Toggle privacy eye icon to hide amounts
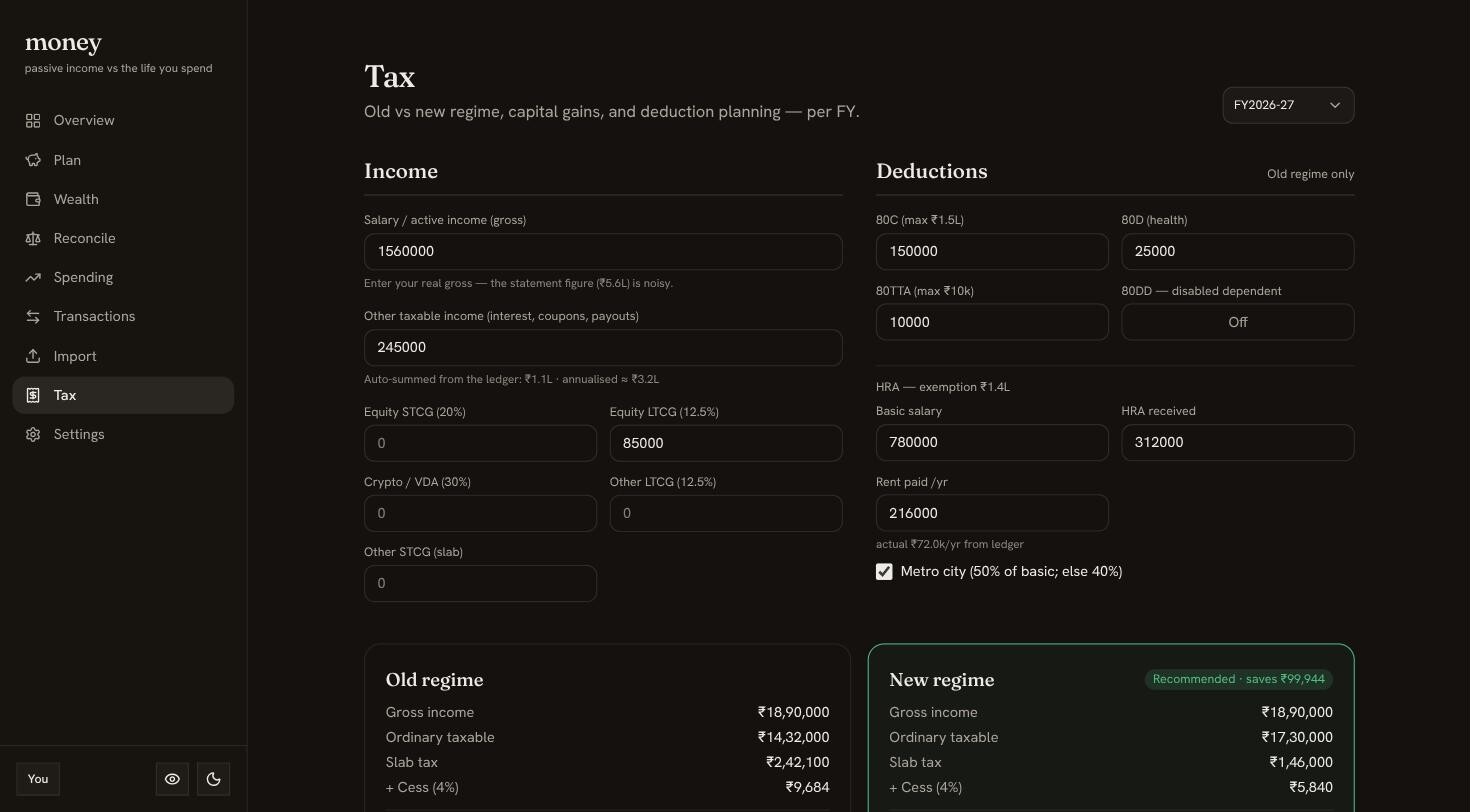The image size is (1470, 812). click(x=172, y=779)
